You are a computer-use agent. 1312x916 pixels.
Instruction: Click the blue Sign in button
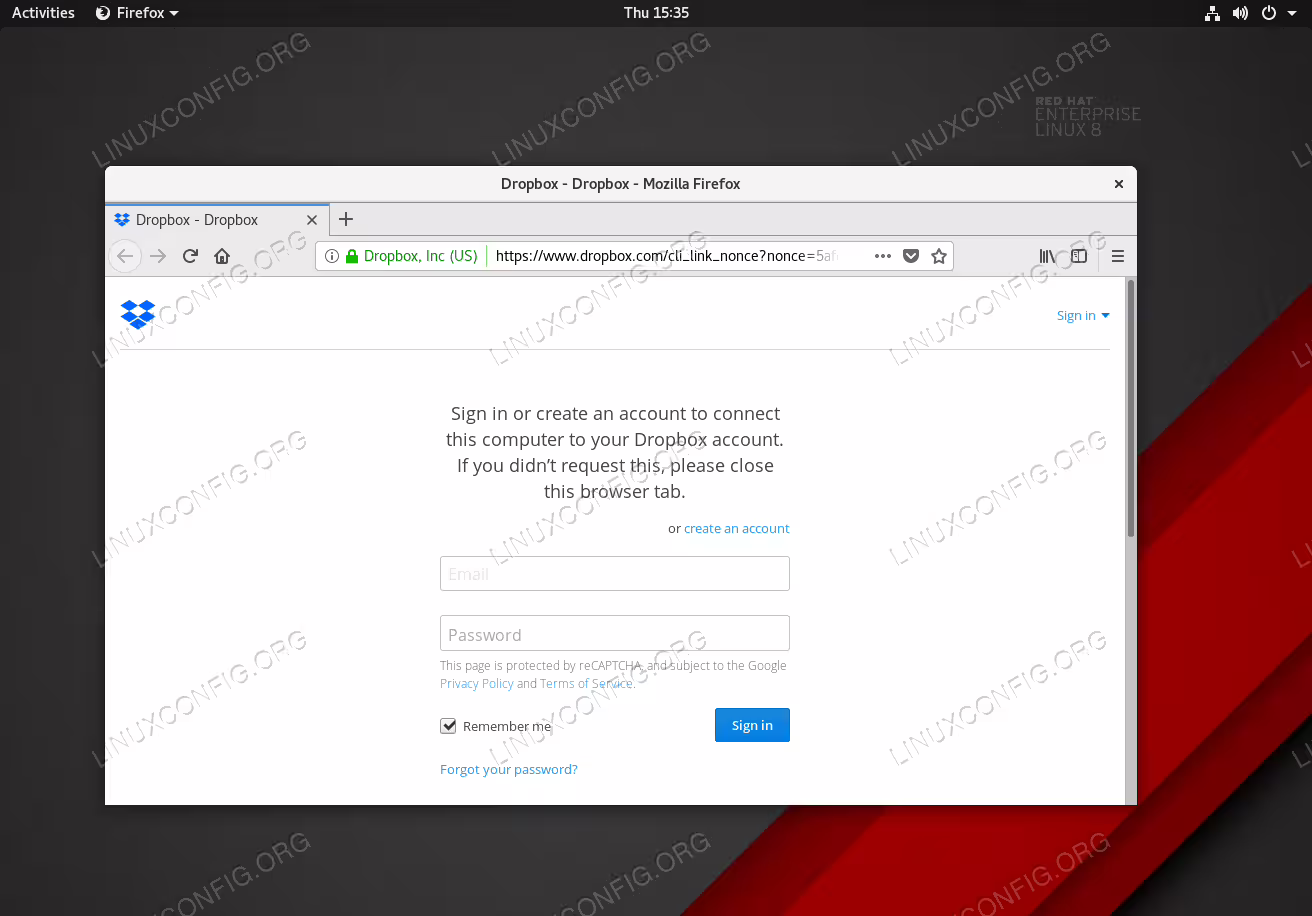[x=752, y=725]
